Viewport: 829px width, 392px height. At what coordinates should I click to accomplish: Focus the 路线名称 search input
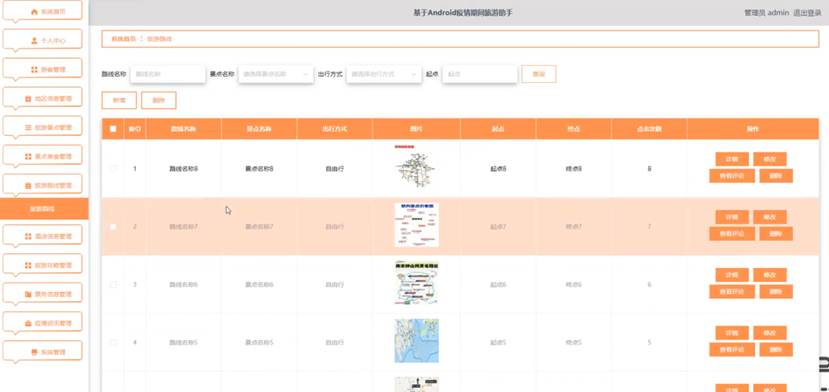[168, 74]
